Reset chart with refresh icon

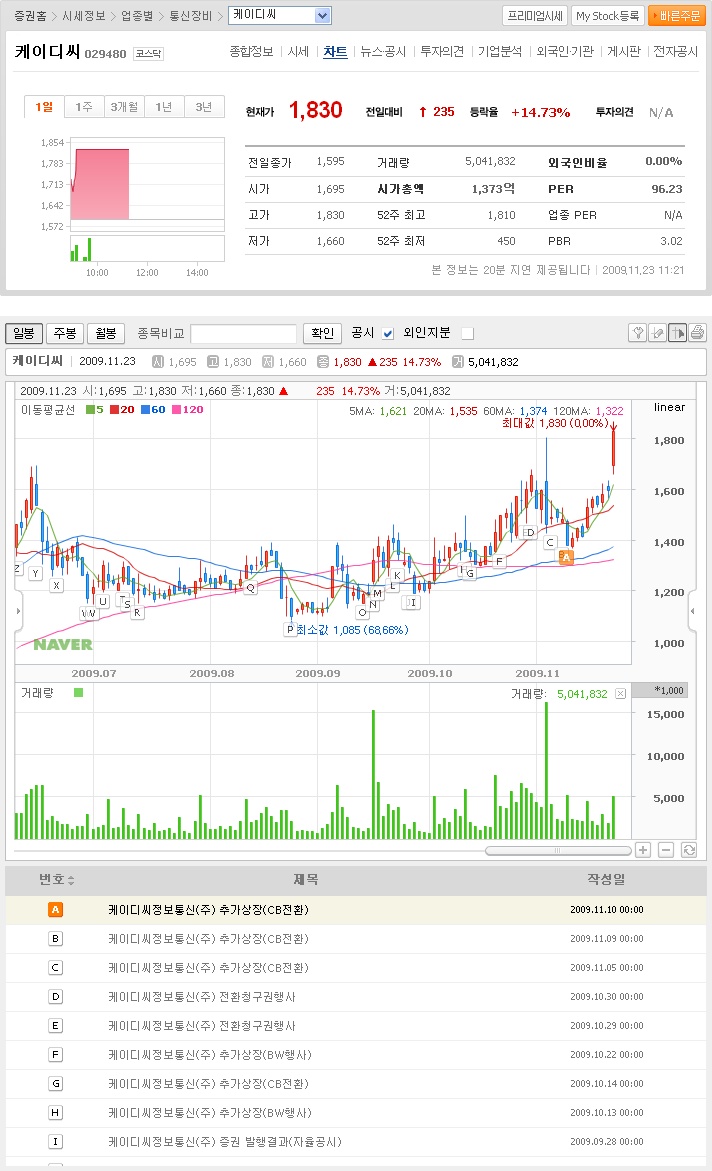tap(689, 850)
